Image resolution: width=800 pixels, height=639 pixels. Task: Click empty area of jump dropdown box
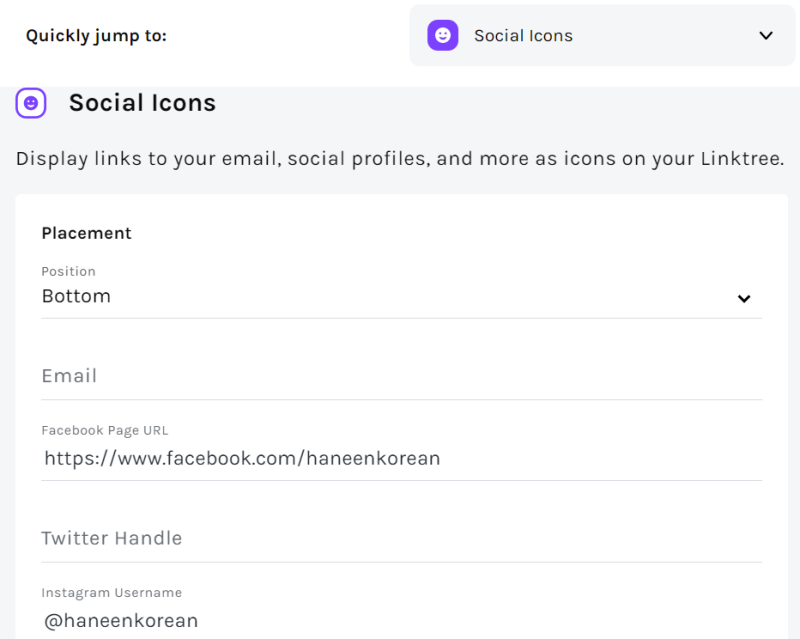click(660, 36)
